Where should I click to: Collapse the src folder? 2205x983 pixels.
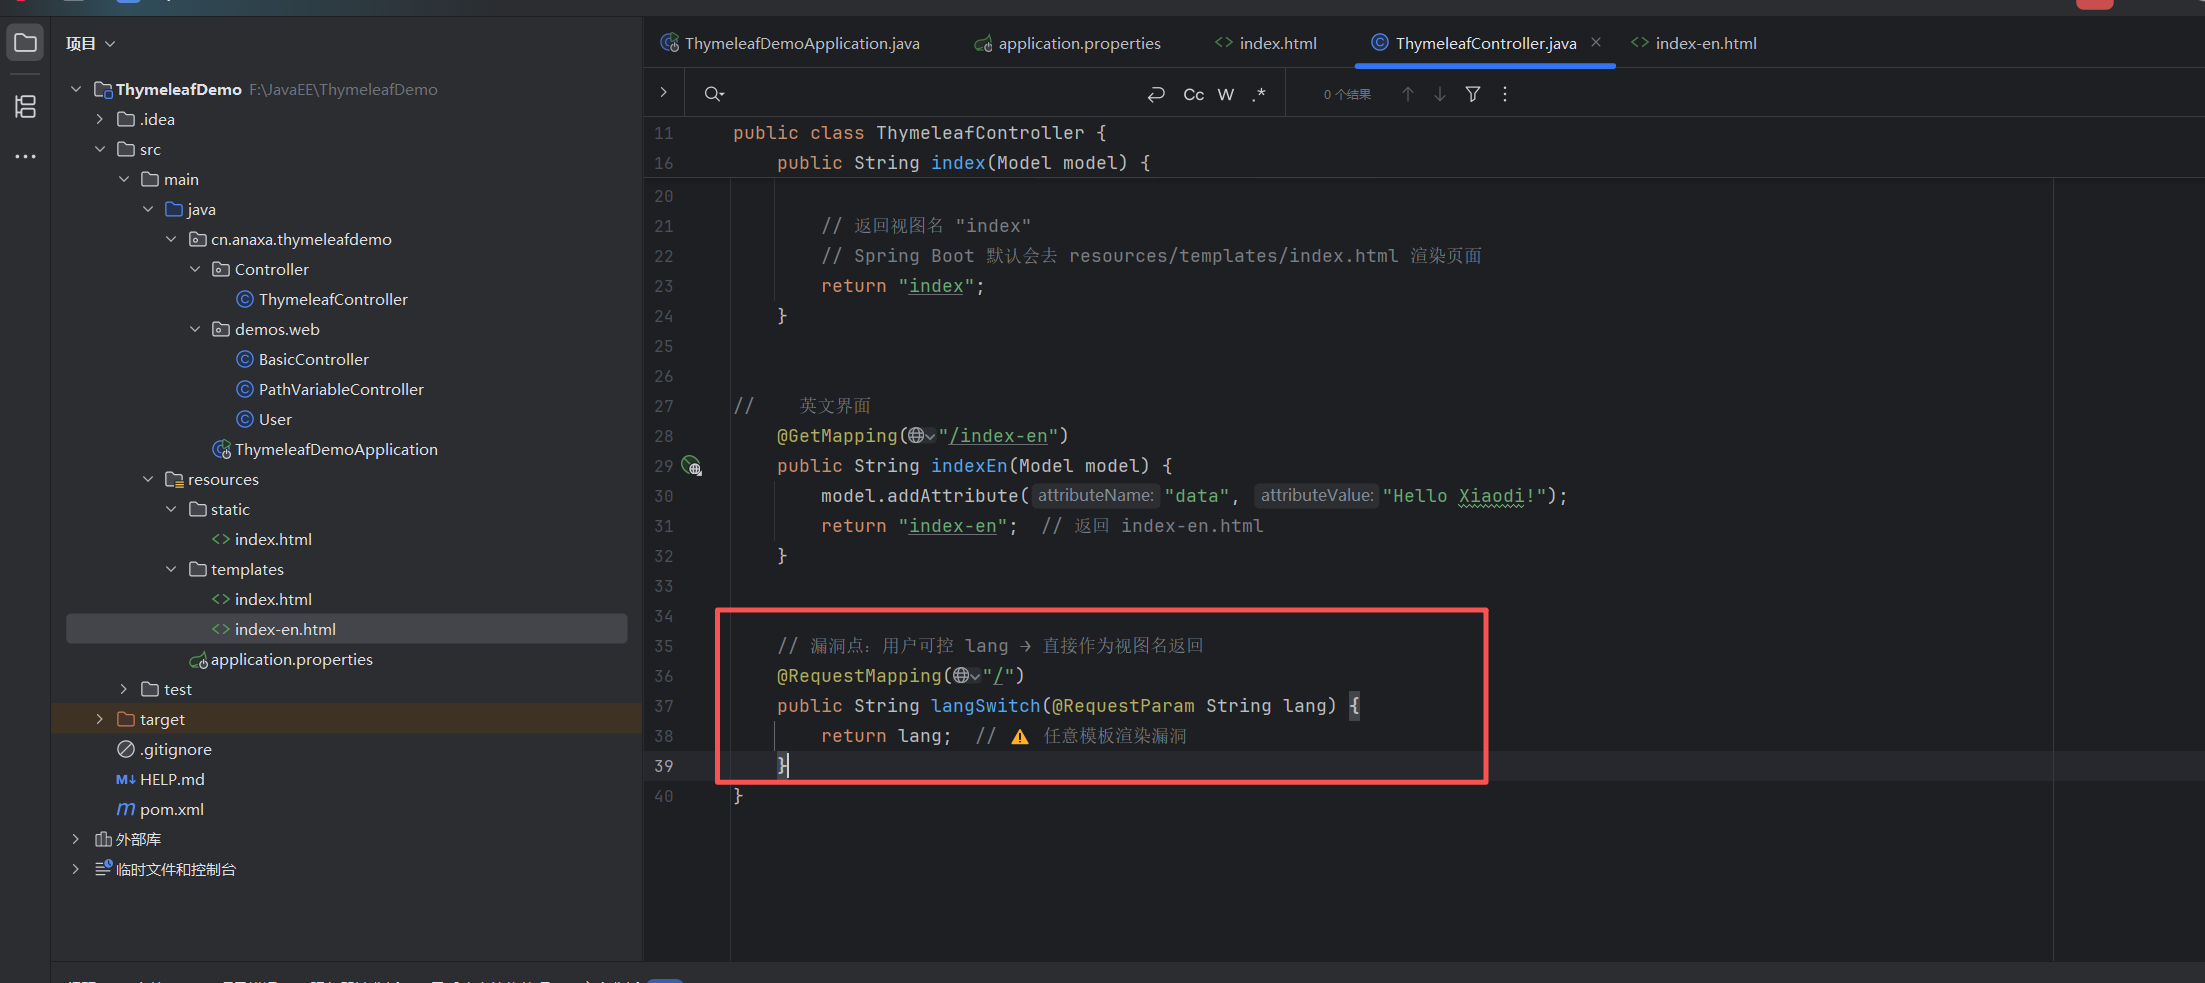pyautogui.click(x=100, y=149)
